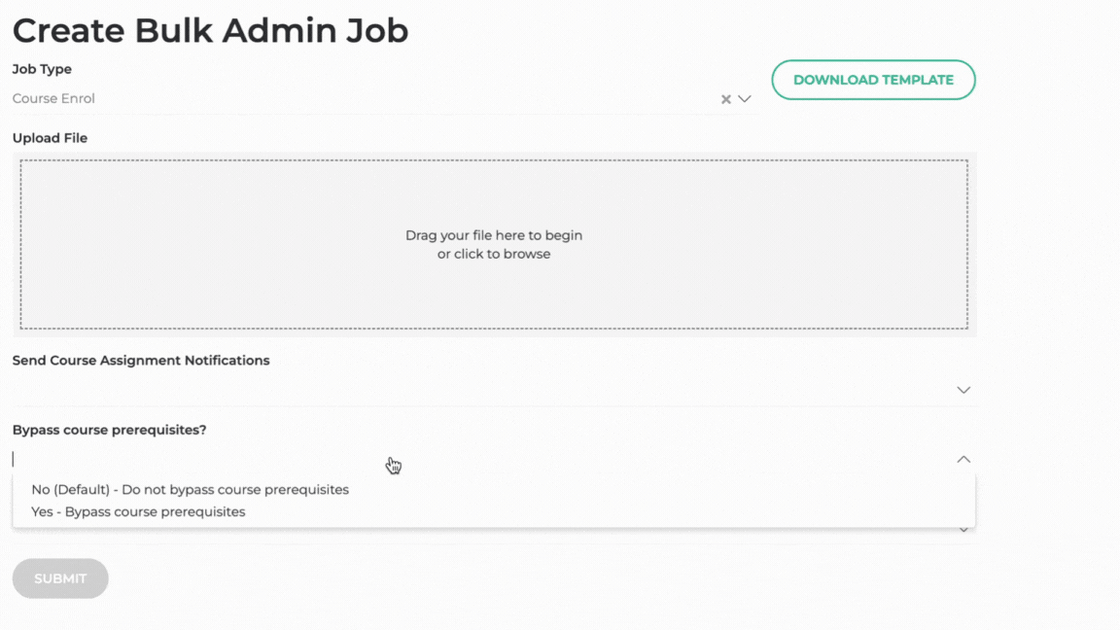1120x630 pixels.
Task: Collapse the Bypass course prerequisites dropdown chevron
Action: [963, 459]
